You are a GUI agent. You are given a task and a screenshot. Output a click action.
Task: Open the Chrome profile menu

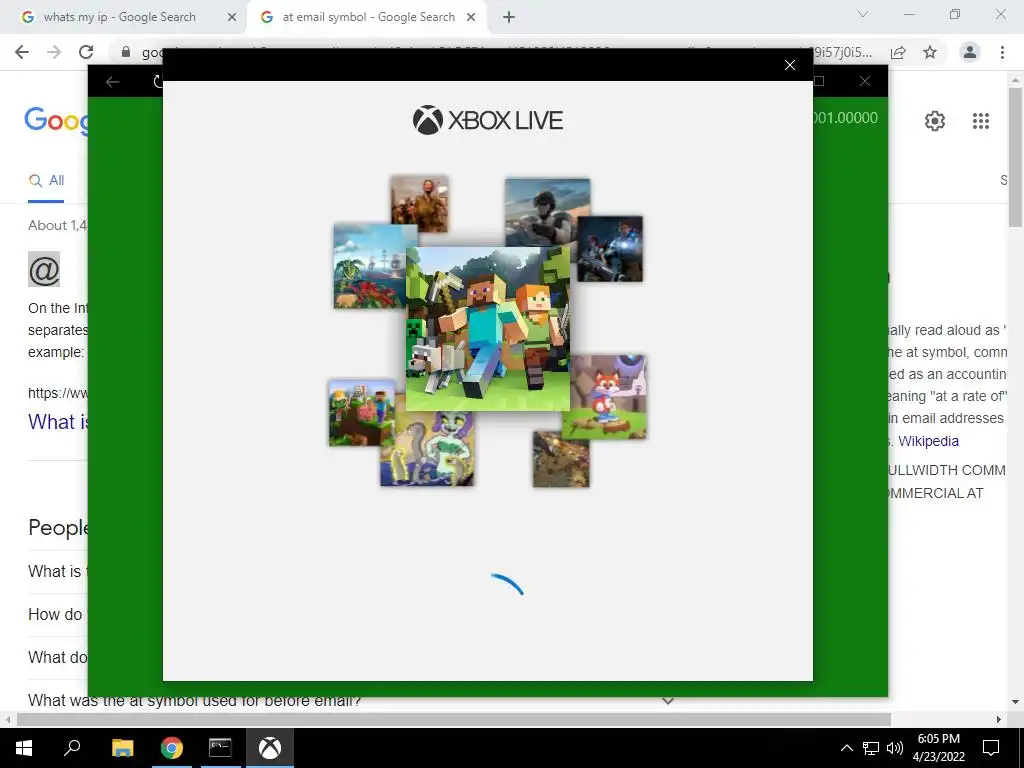(x=970, y=52)
